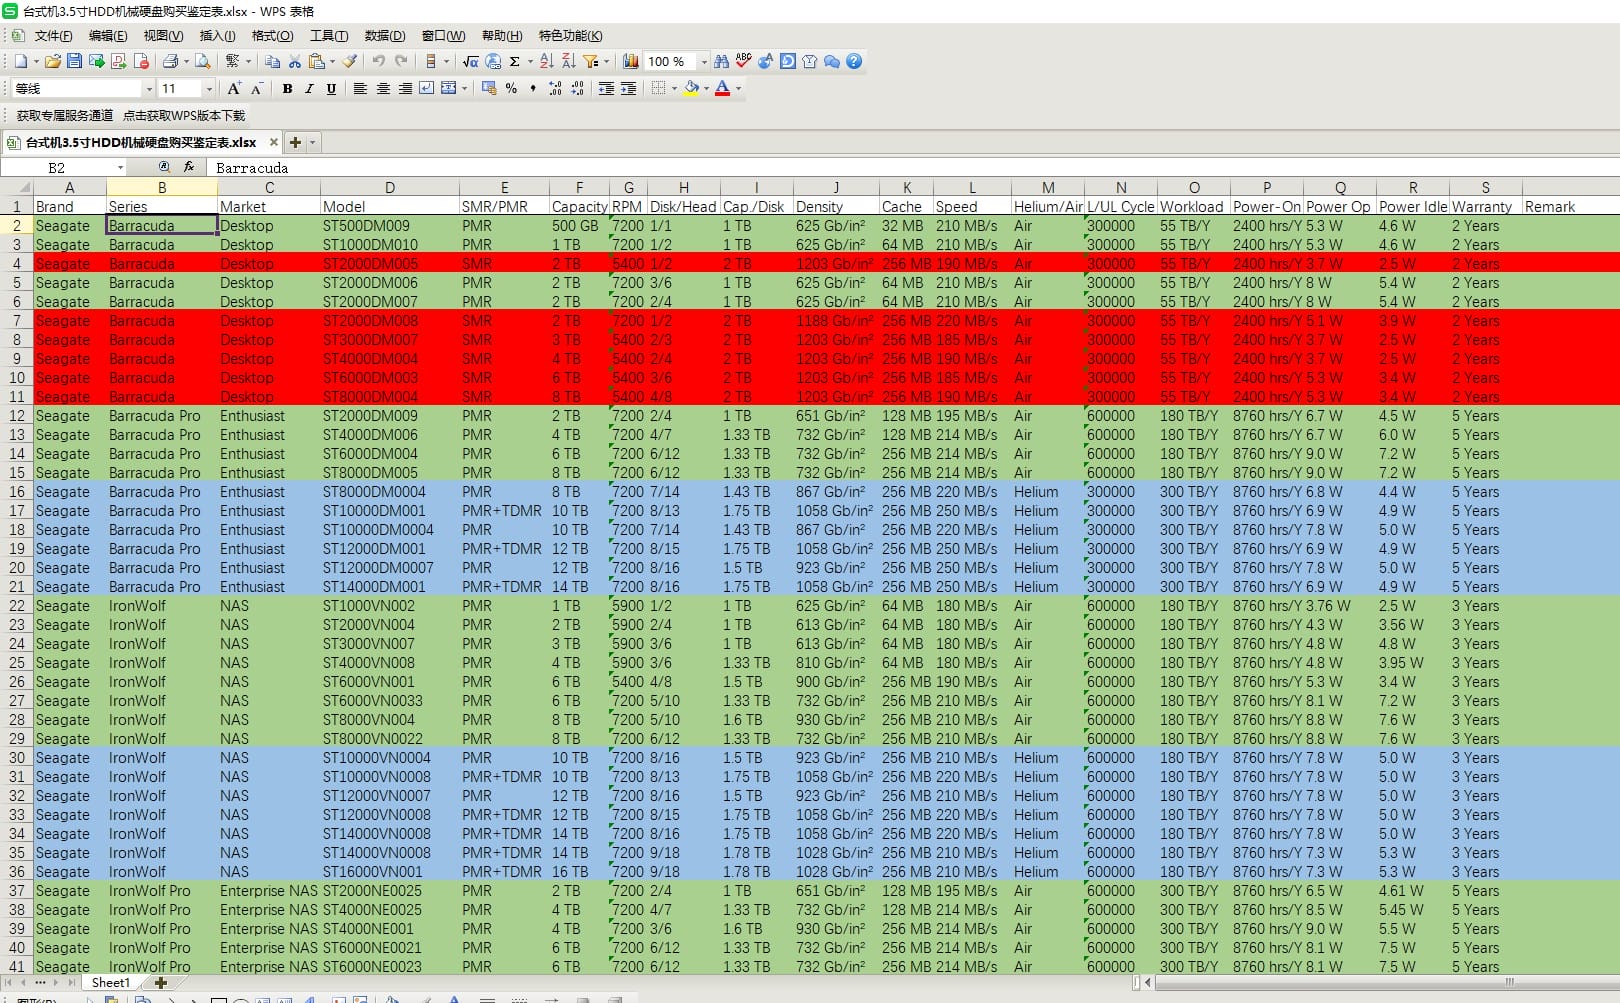Open dropdown next to the new tab button
This screenshot has height=1003, width=1620.
(312, 142)
